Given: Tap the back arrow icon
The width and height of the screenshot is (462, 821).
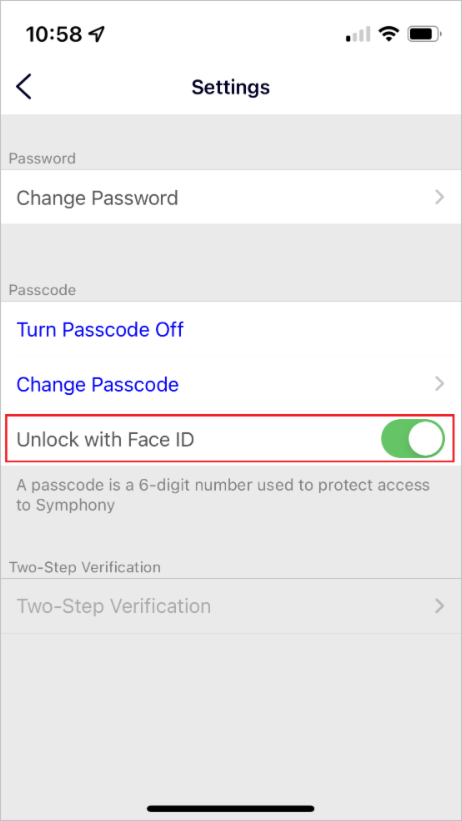Looking at the screenshot, I should [24, 86].
